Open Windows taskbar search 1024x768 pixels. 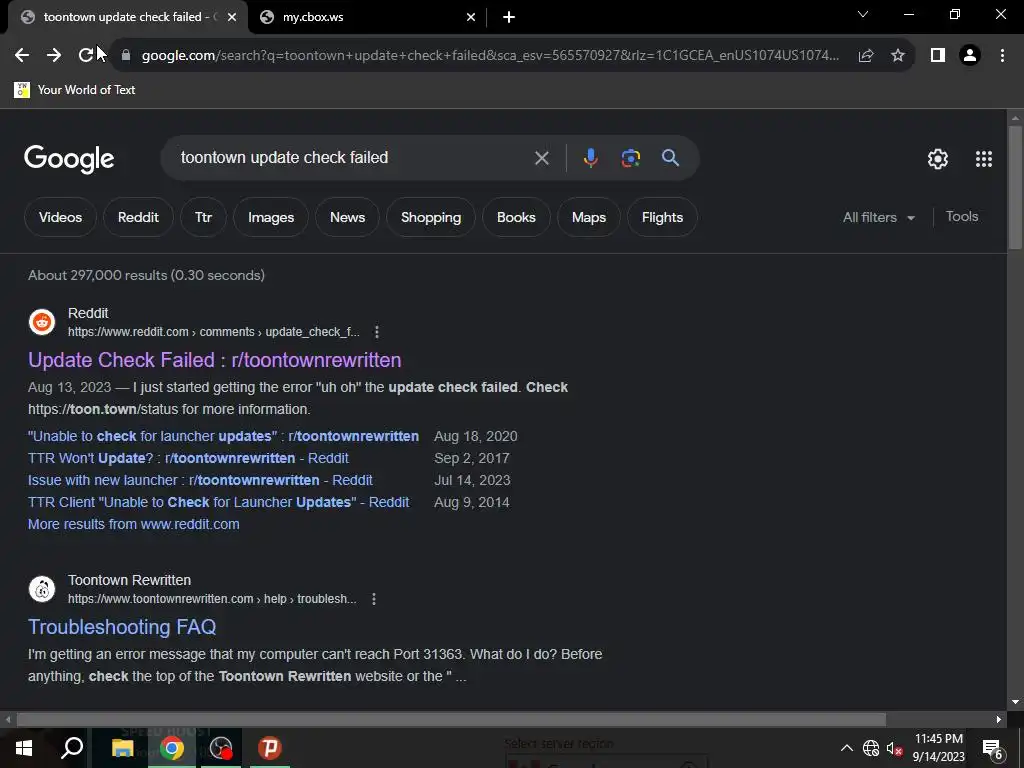tap(72, 748)
